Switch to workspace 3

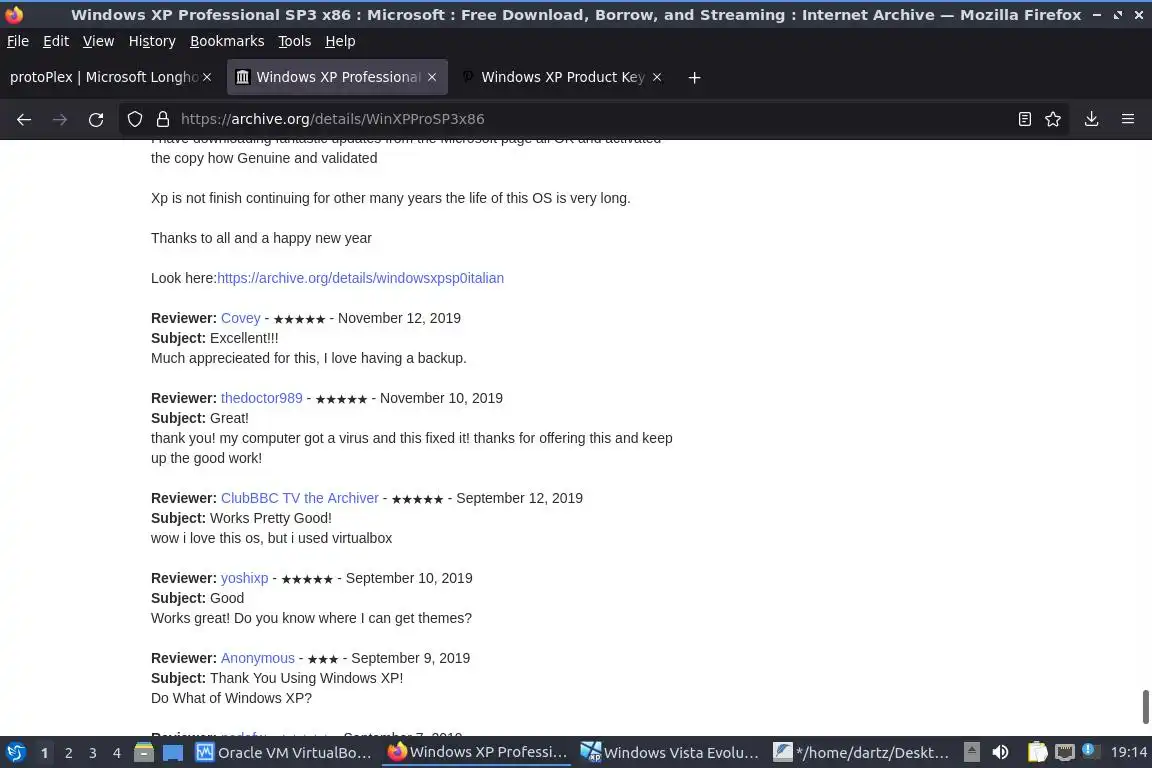click(93, 753)
